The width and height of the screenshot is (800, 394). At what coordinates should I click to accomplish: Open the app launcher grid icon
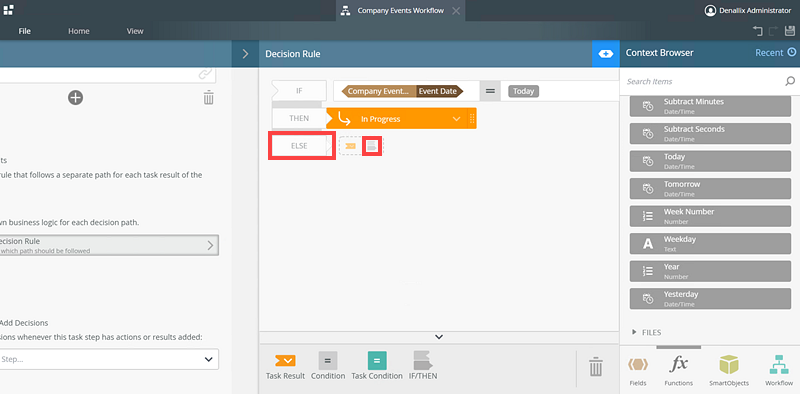8,10
